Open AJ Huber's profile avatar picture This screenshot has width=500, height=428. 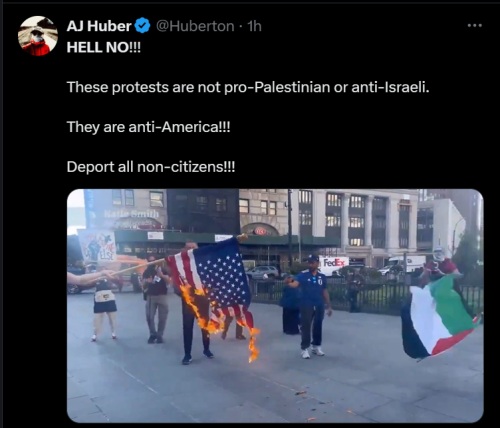click(x=38, y=36)
